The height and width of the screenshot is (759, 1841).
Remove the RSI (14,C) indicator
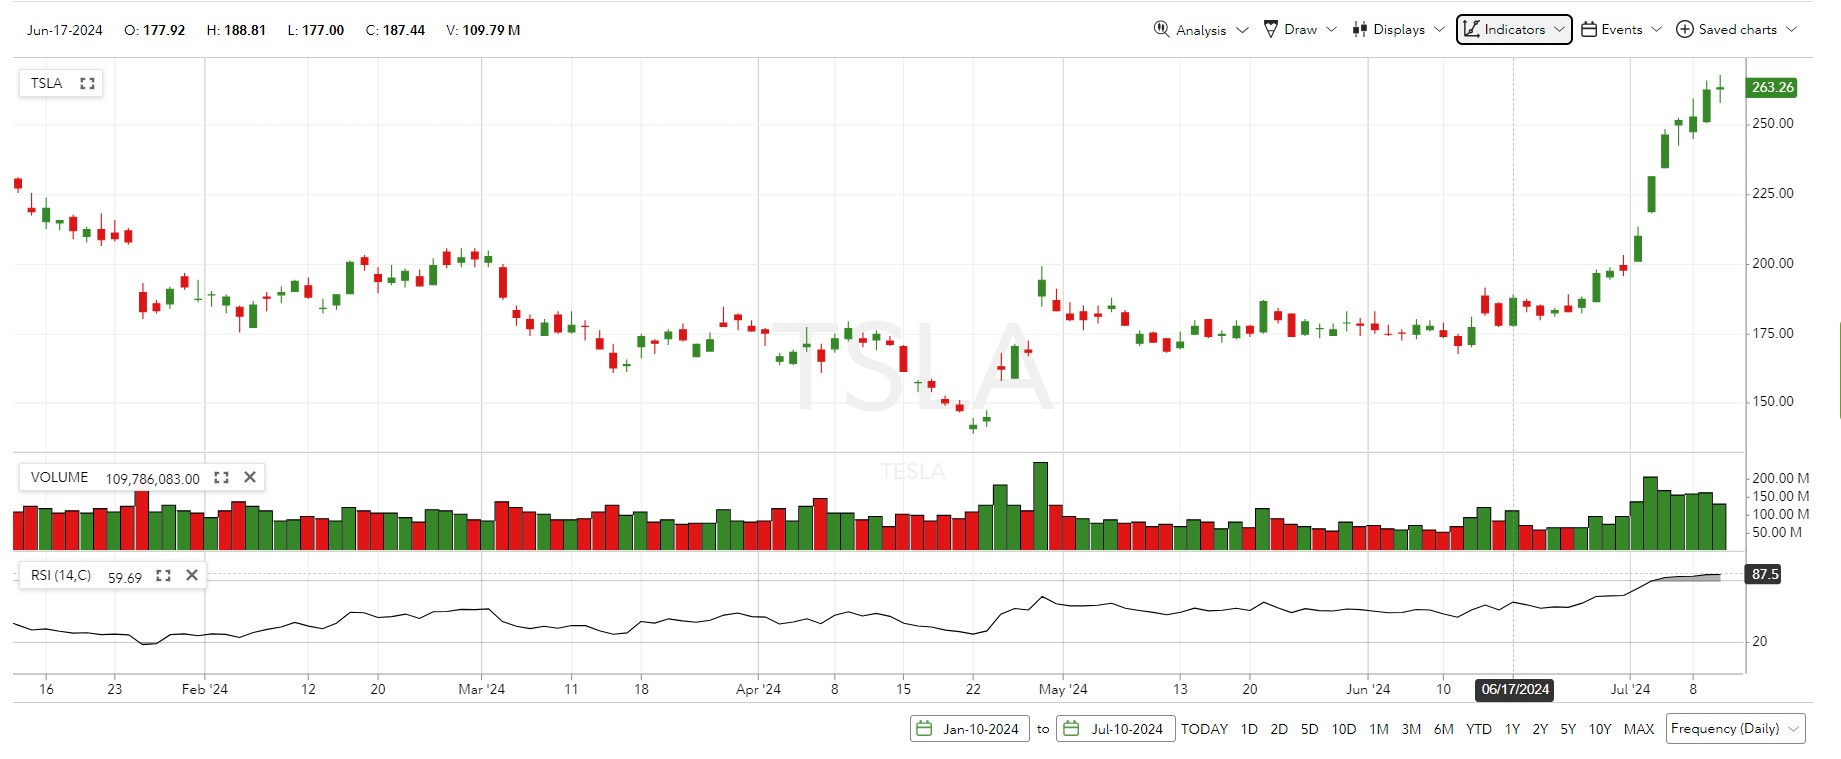192,575
